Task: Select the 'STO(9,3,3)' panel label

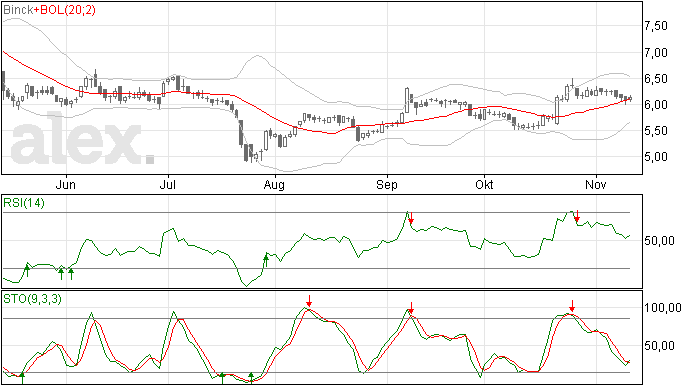Action: [x=32, y=299]
